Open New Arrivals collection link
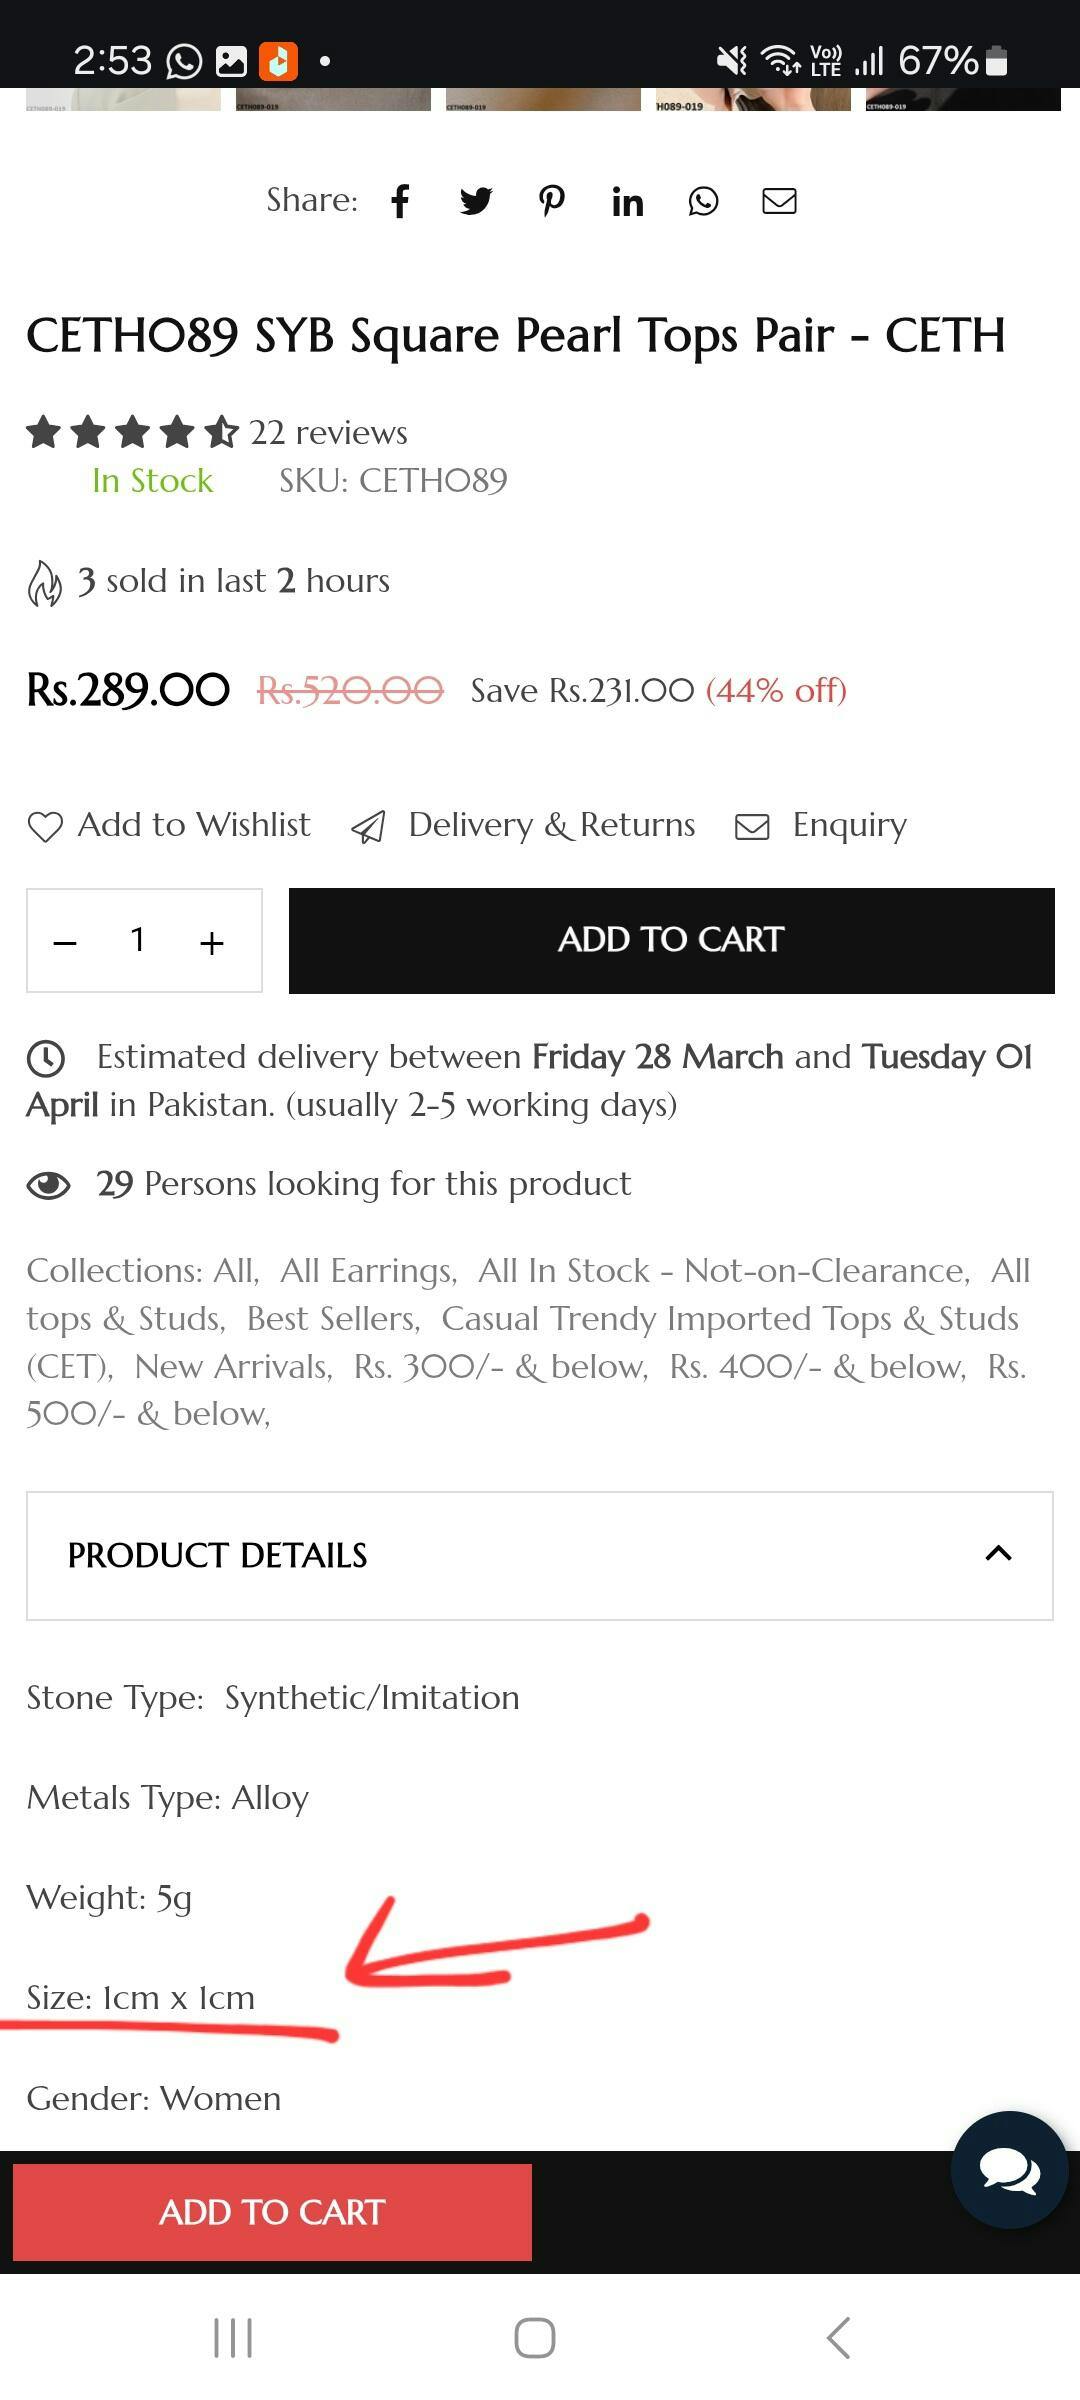 (232, 1367)
